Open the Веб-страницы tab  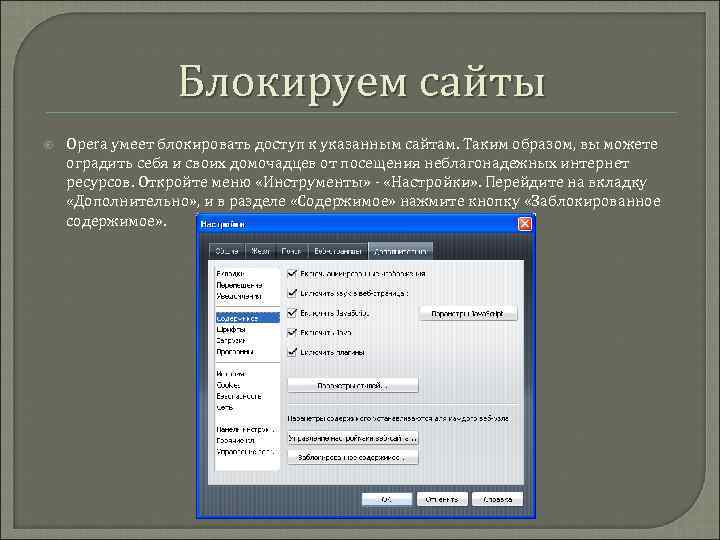point(338,252)
